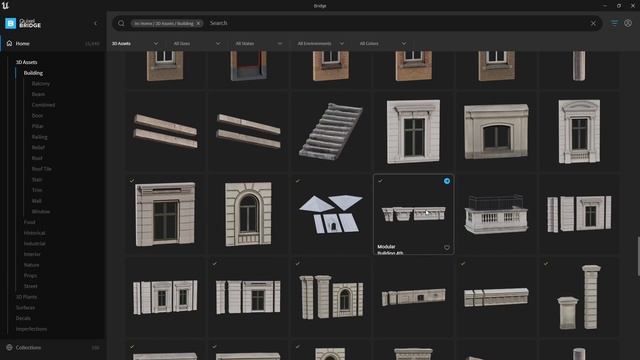Select the Building category
Image resolution: width=640 pixels, height=360 pixels.
point(33,73)
